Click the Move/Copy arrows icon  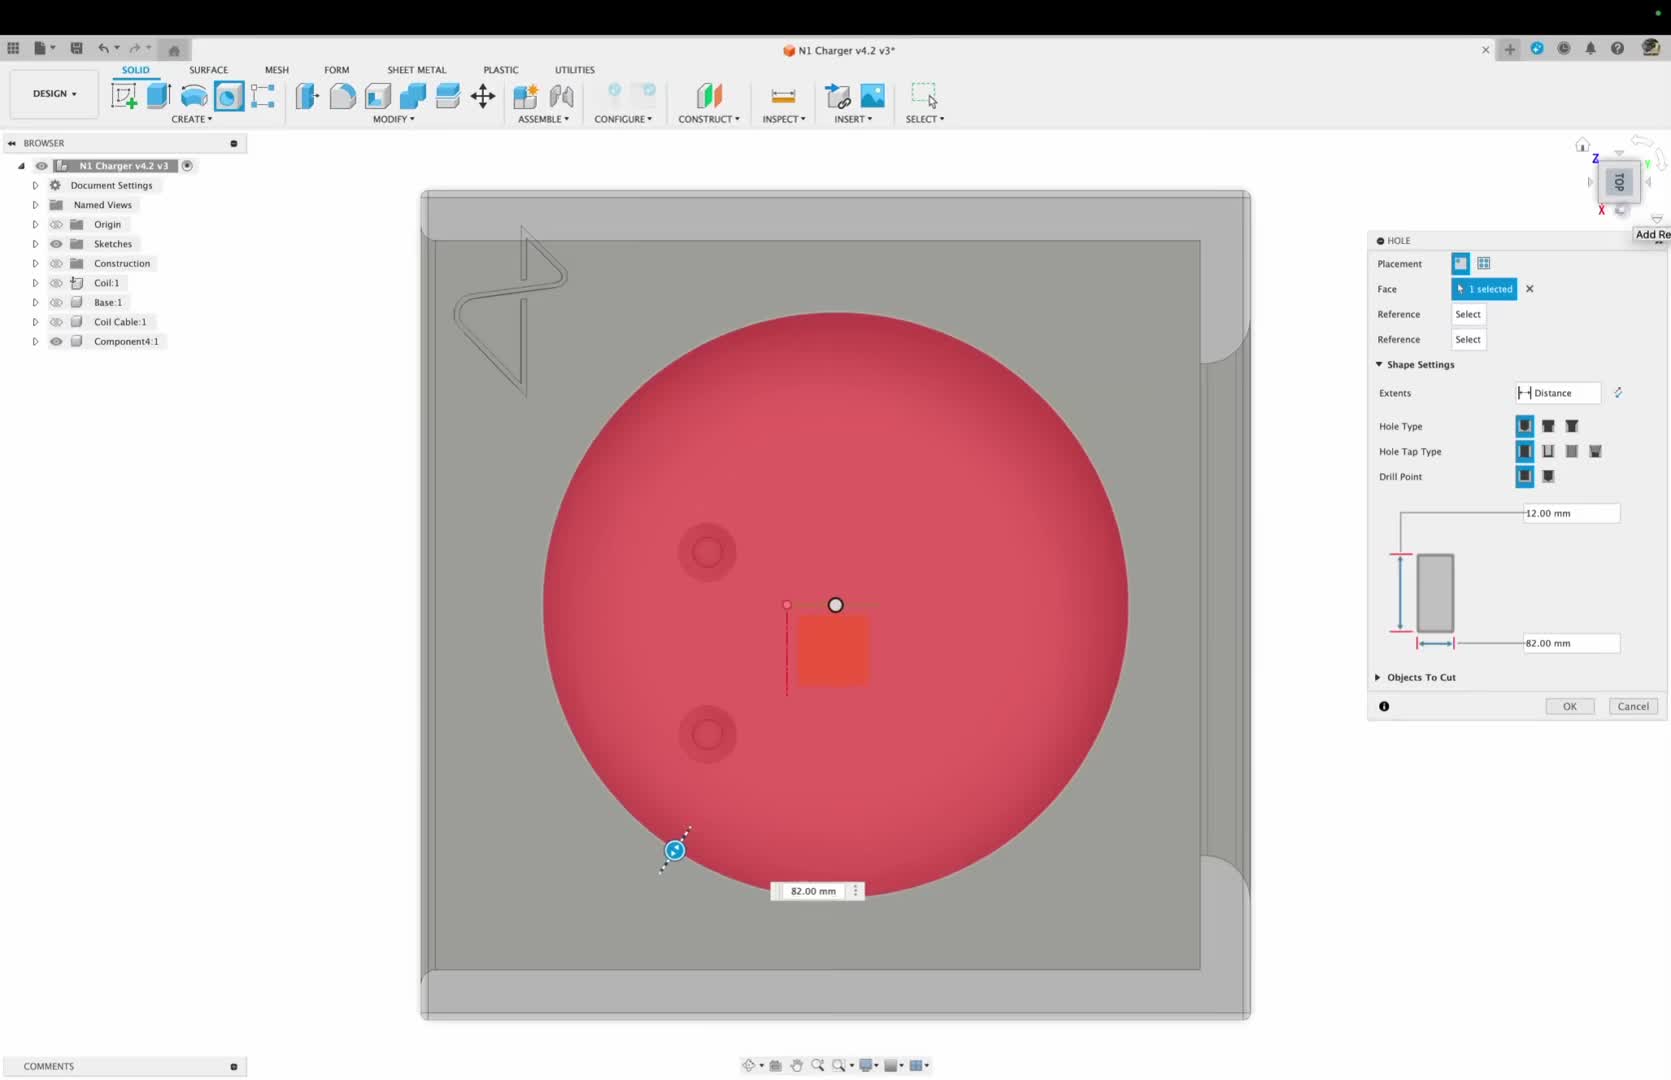click(483, 96)
